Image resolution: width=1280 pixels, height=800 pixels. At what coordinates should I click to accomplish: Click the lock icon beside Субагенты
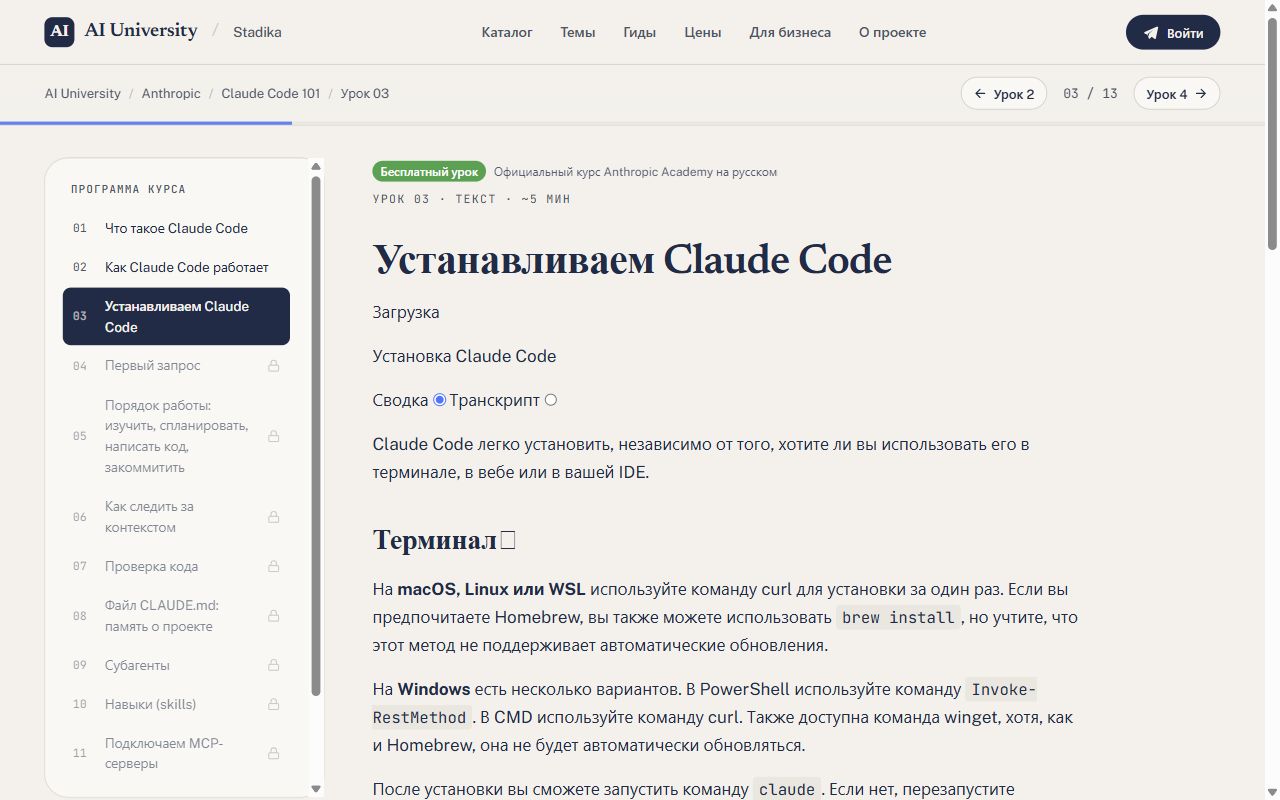tap(273, 665)
